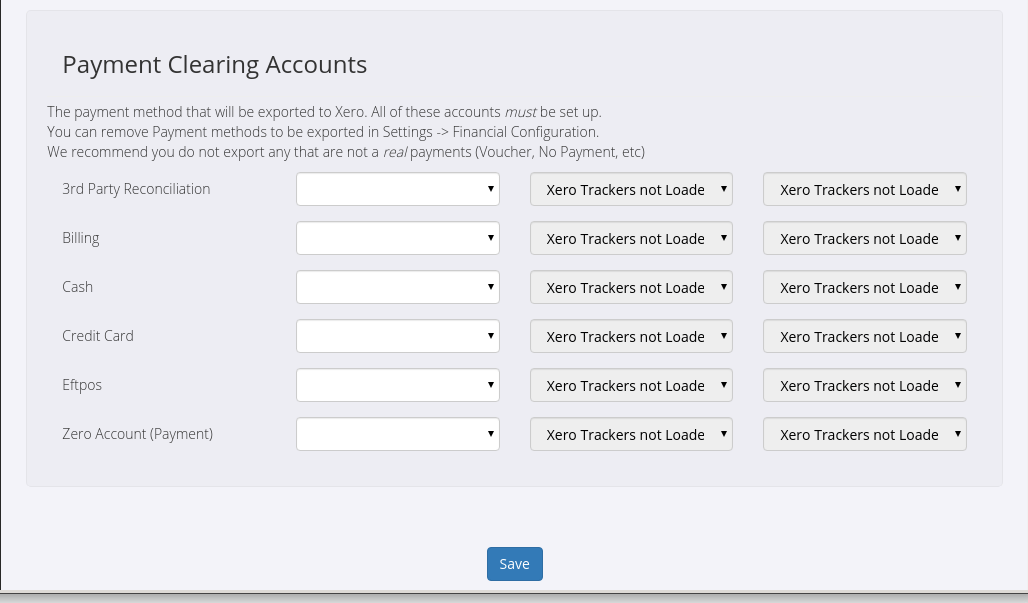Expand second Xero tracker dropdown for Eftpos
Viewport: 1028px width, 603px height.
coord(864,385)
